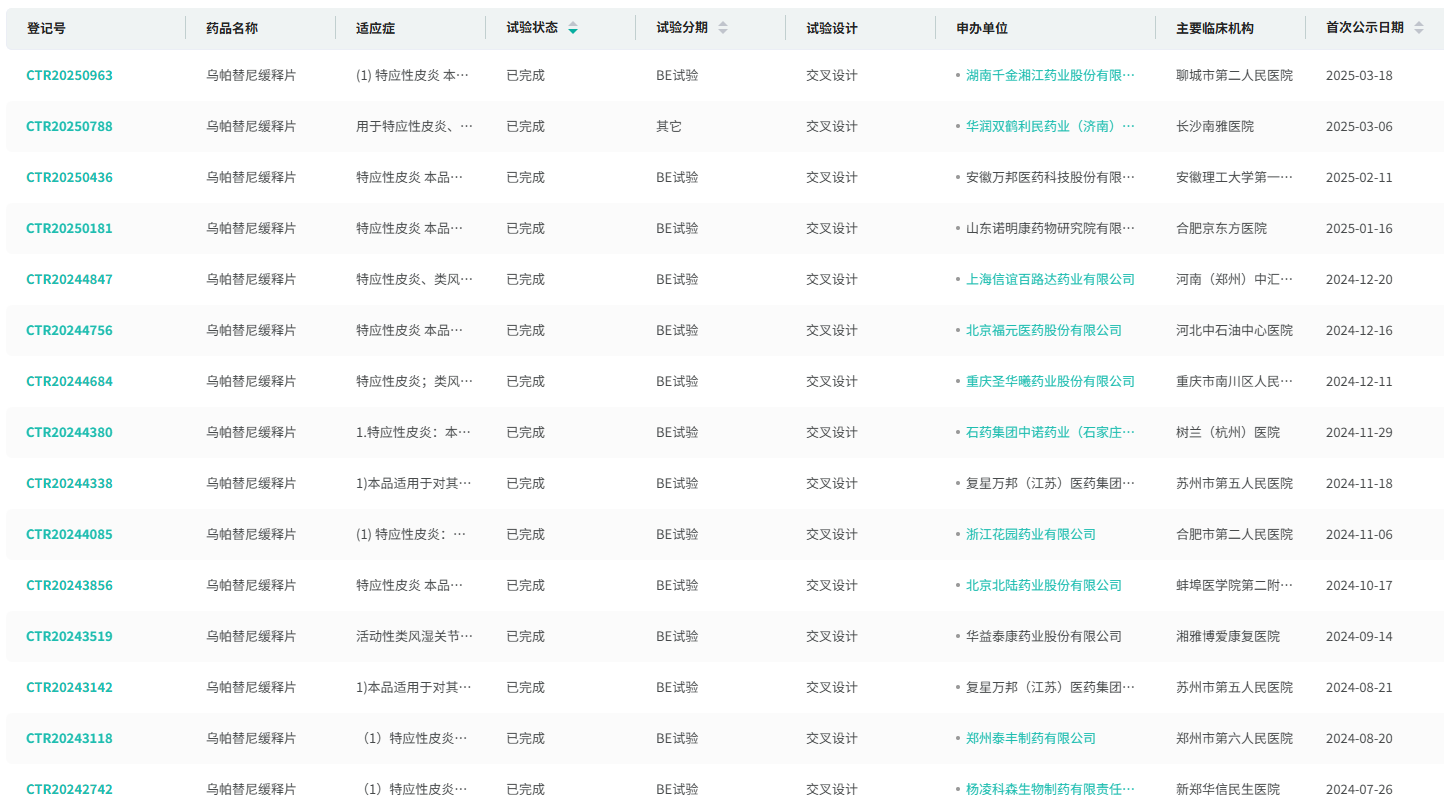Screen dimensions: 1444x808
Task: Select institution 合肥京东方医院
Action: point(1221,228)
